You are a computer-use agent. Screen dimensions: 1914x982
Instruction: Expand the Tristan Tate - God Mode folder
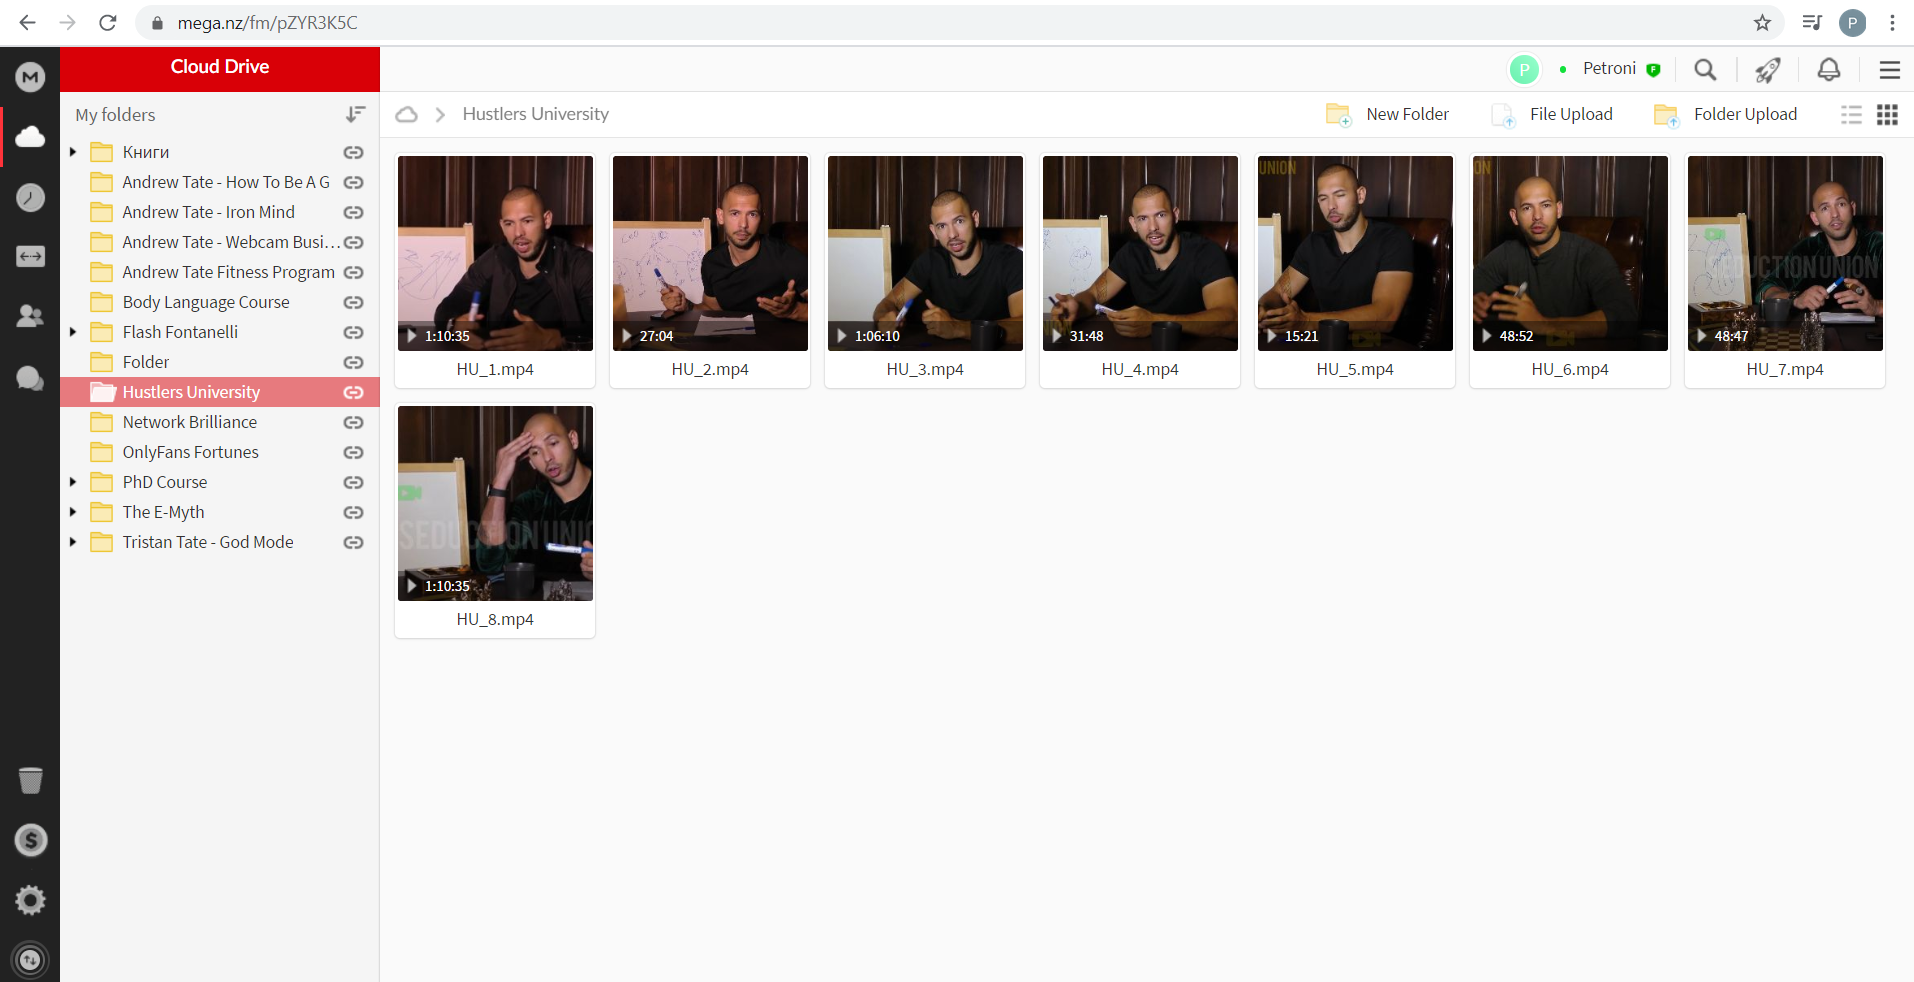[x=73, y=542]
